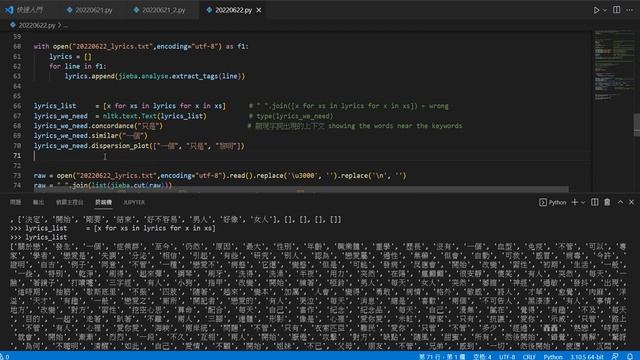Click the terminal '>>> lyrics_list' prompt line

click(x=39, y=237)
